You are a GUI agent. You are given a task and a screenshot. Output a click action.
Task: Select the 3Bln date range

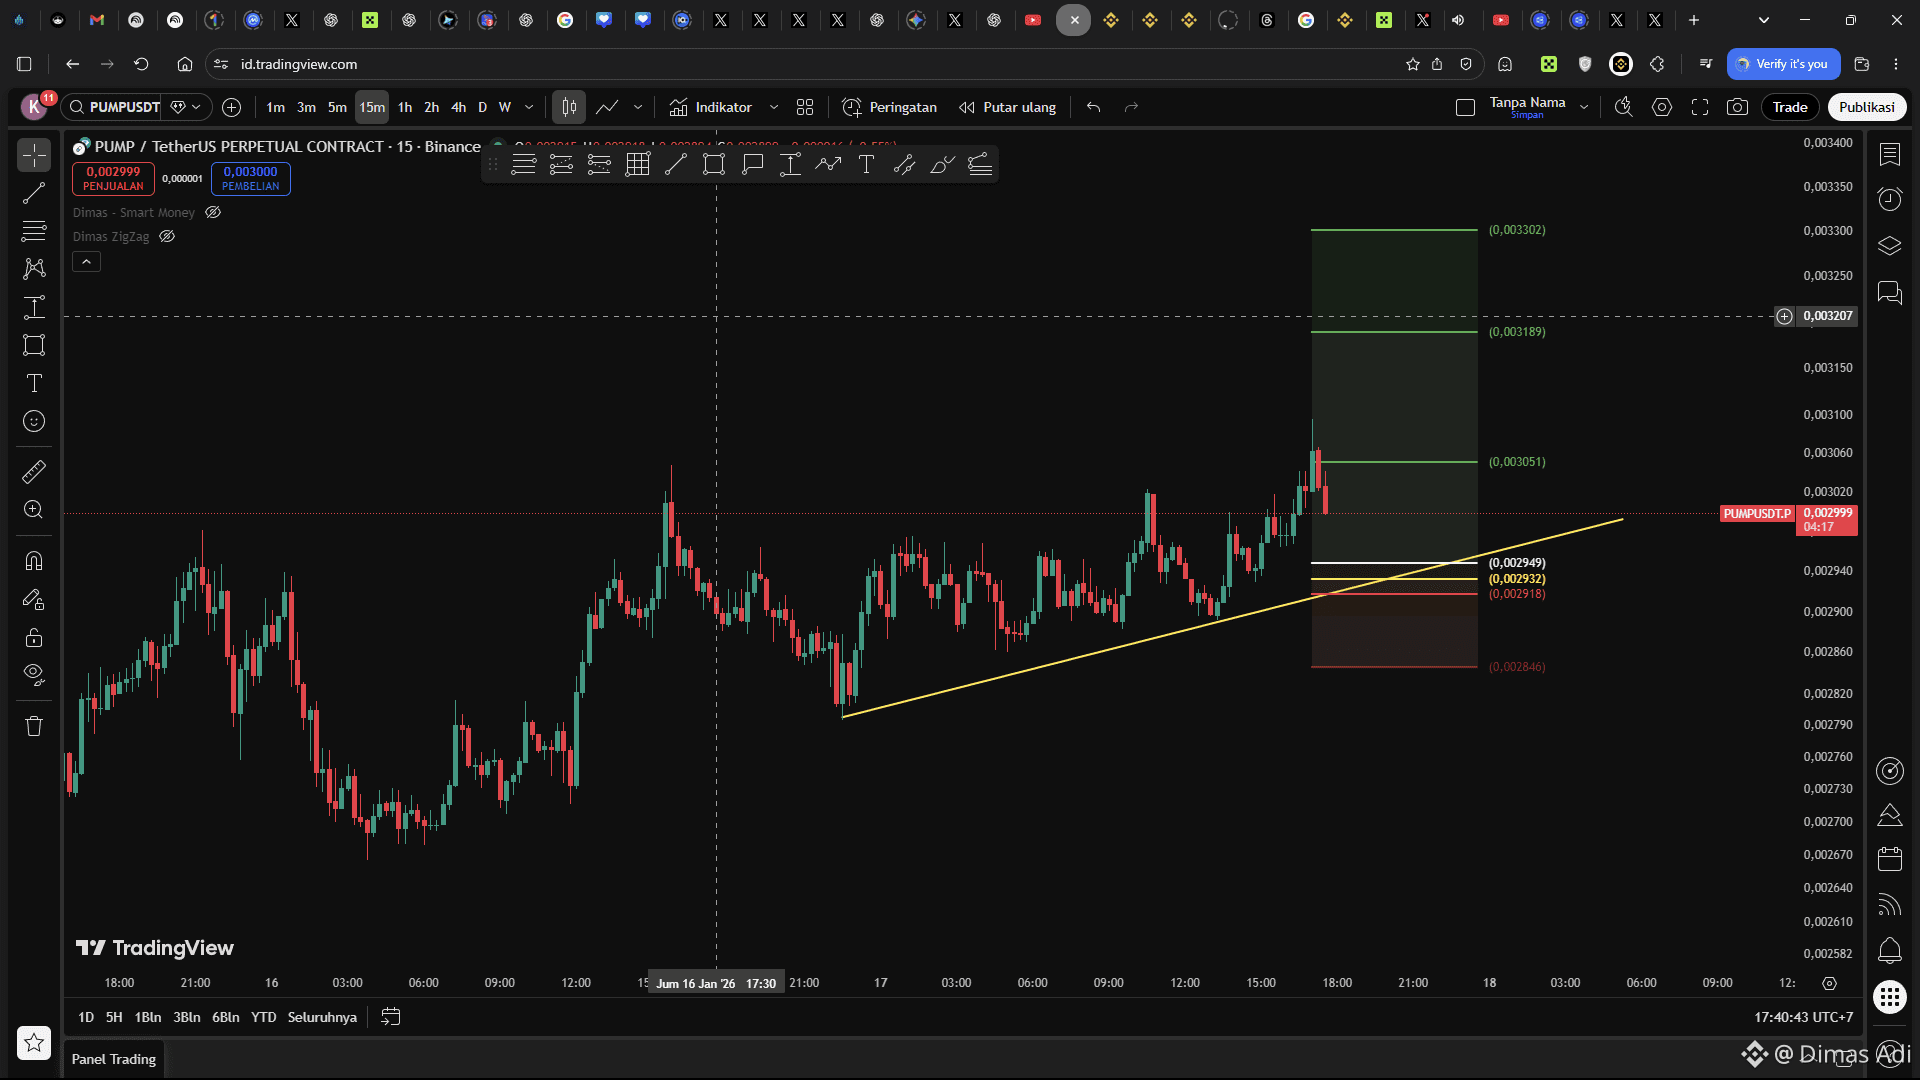coord(186,1017)
